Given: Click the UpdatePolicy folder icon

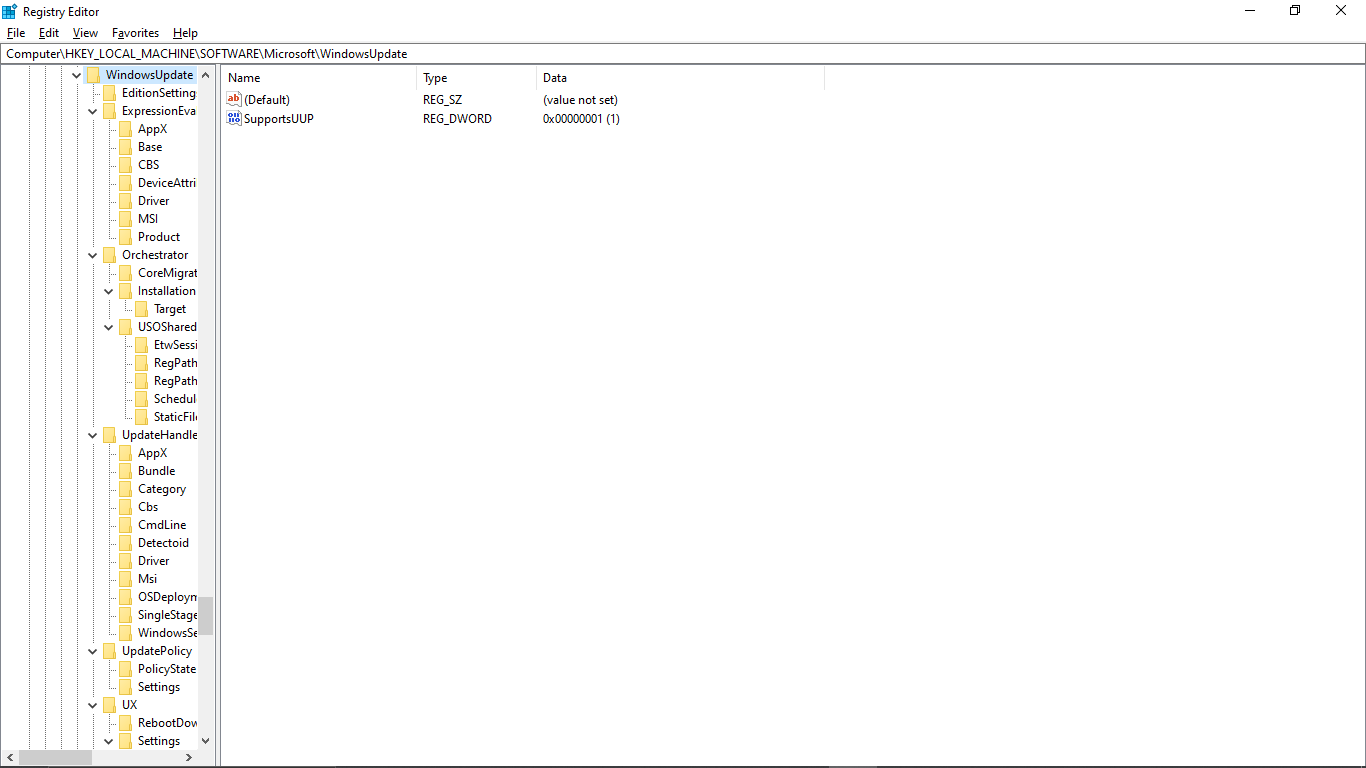Looking at the screenshot, I should [110, 651].
